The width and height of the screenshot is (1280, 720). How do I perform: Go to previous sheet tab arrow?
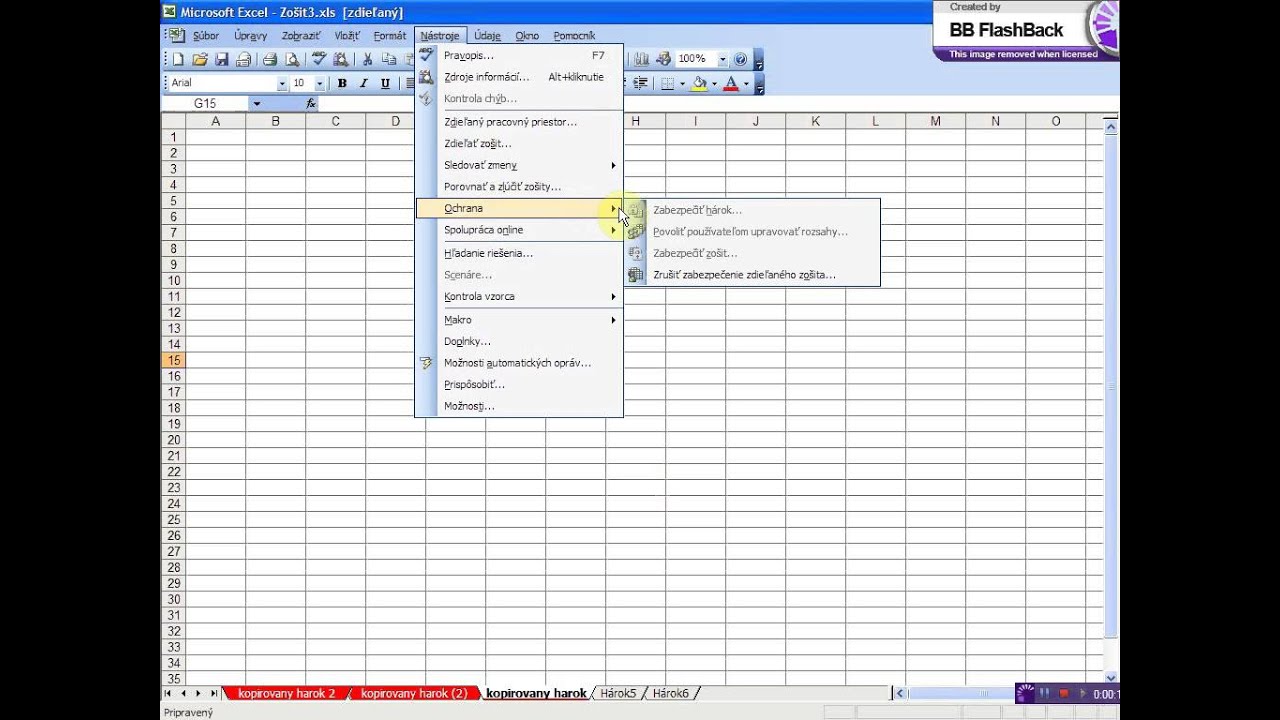(x=183, y=693)
